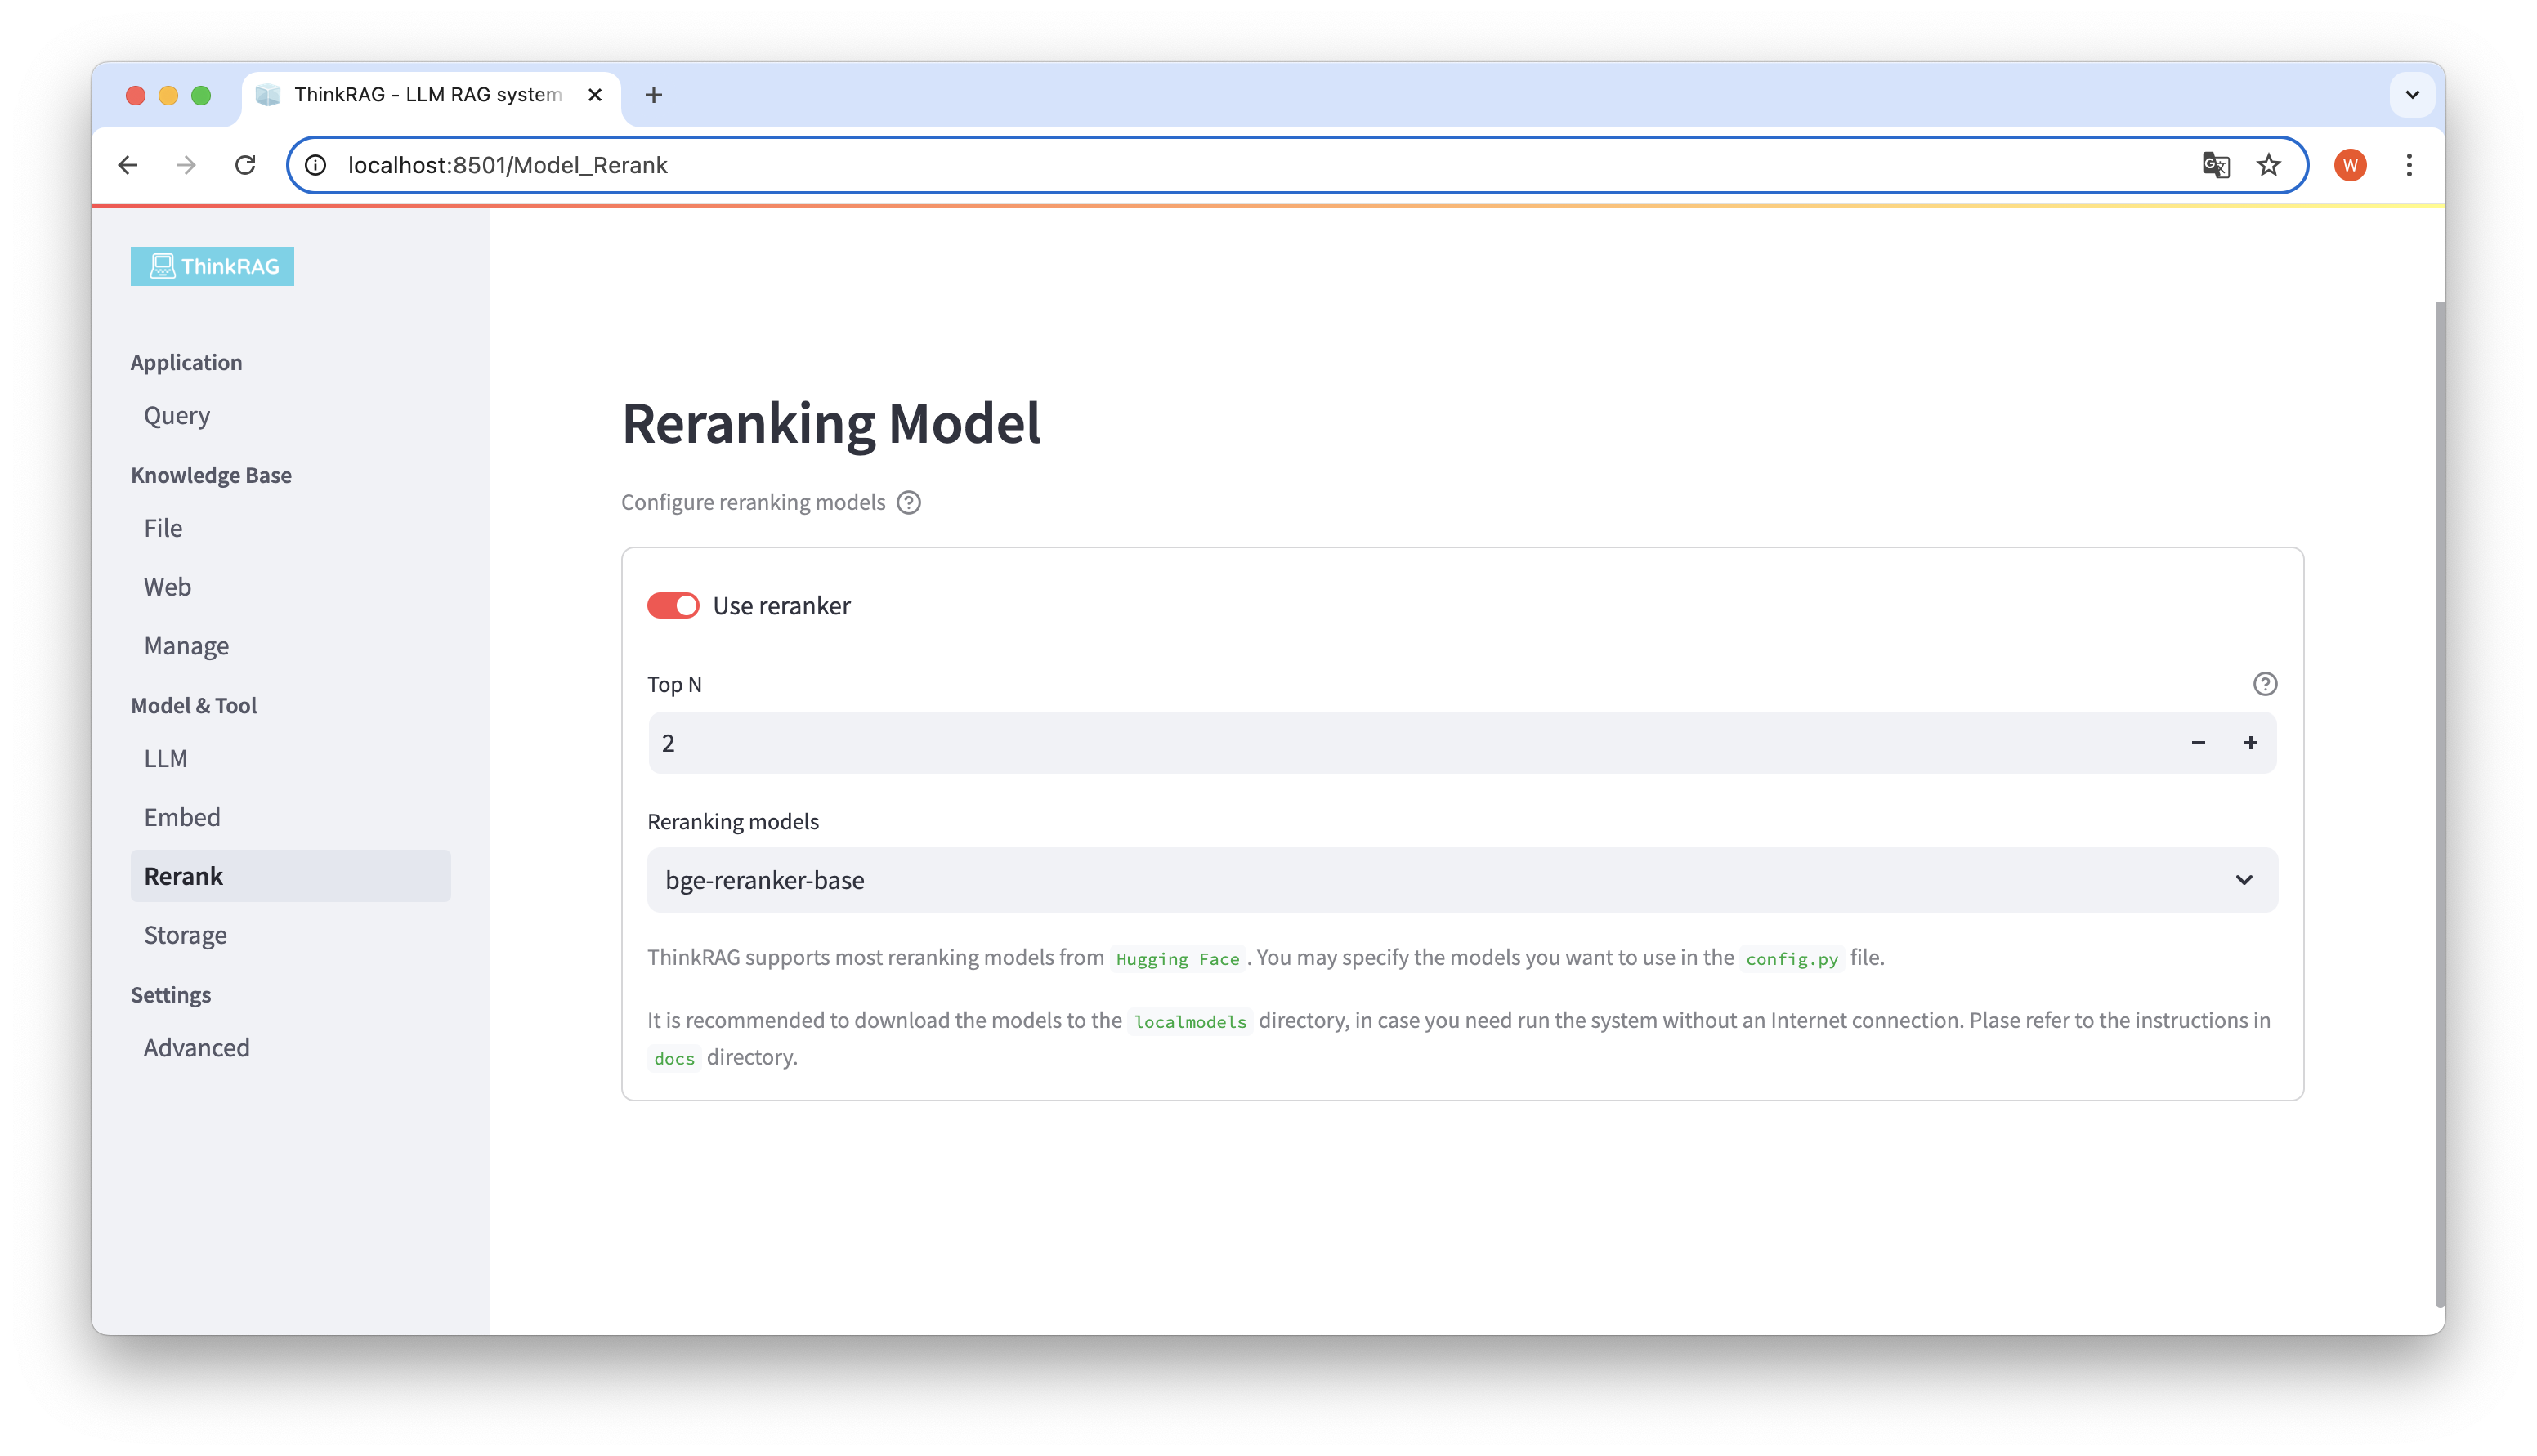The width and height of the screenshot is (2537, 1456).
Task: Click the Top N help icon
Action: tap(2264, 684)
